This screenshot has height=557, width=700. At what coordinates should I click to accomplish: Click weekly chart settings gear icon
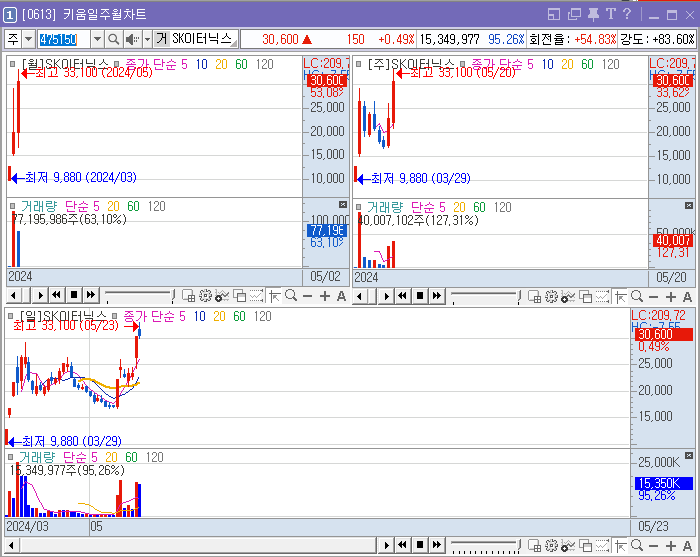coord(551,297)
